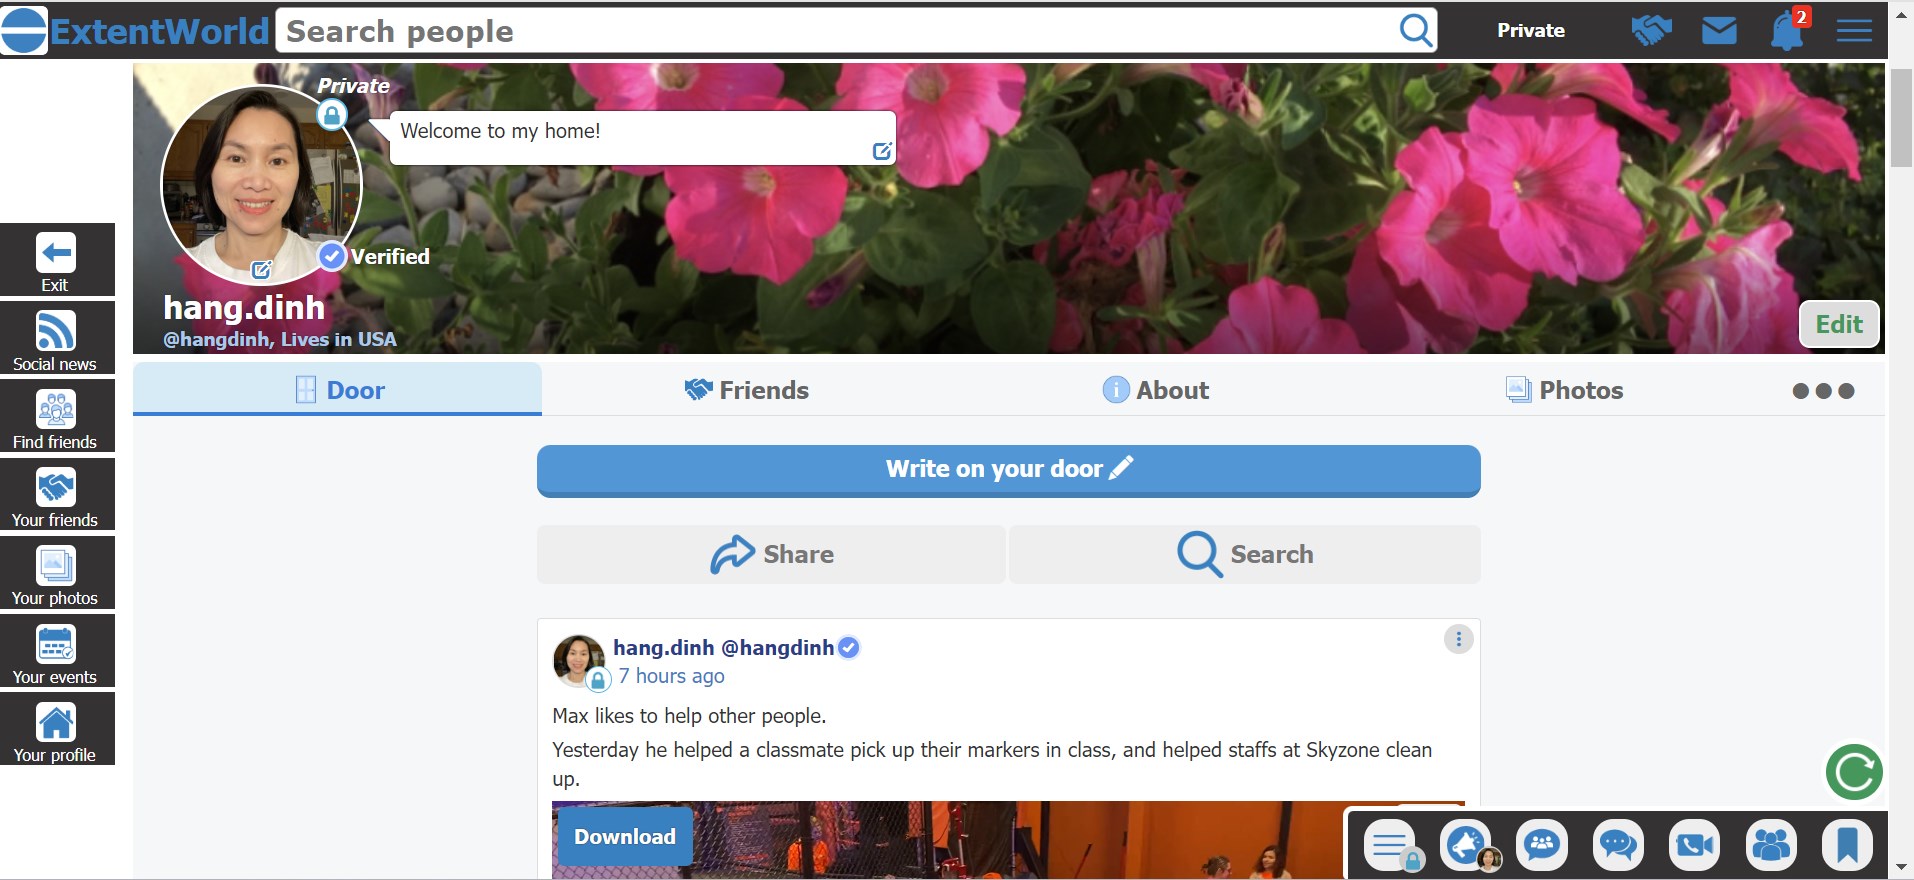The height and width of the screenshot is (880, 1914).
Task: Click the post photo under the text
Action: tap(1008, 840)
